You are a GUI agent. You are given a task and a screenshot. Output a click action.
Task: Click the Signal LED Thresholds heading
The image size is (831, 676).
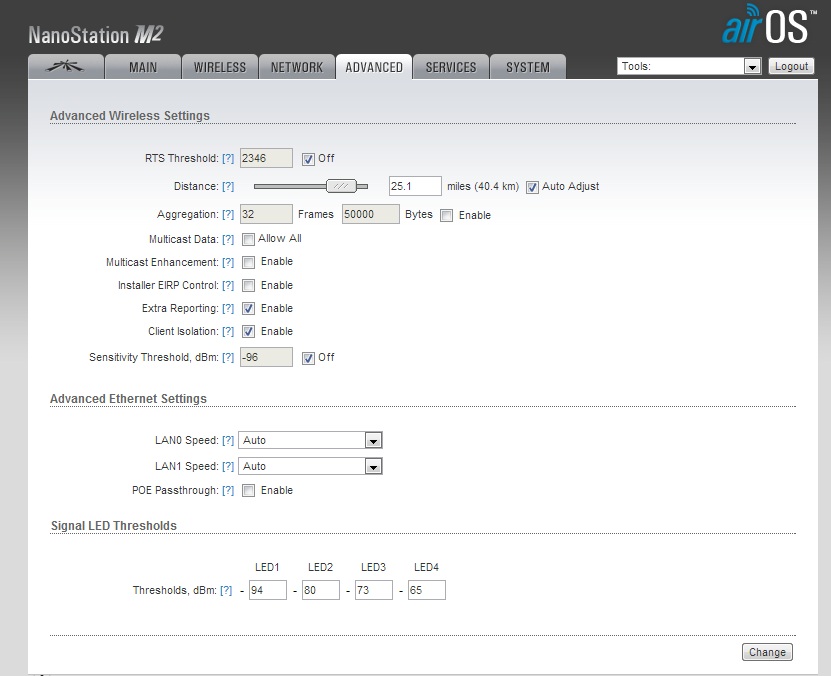[114, 526]
